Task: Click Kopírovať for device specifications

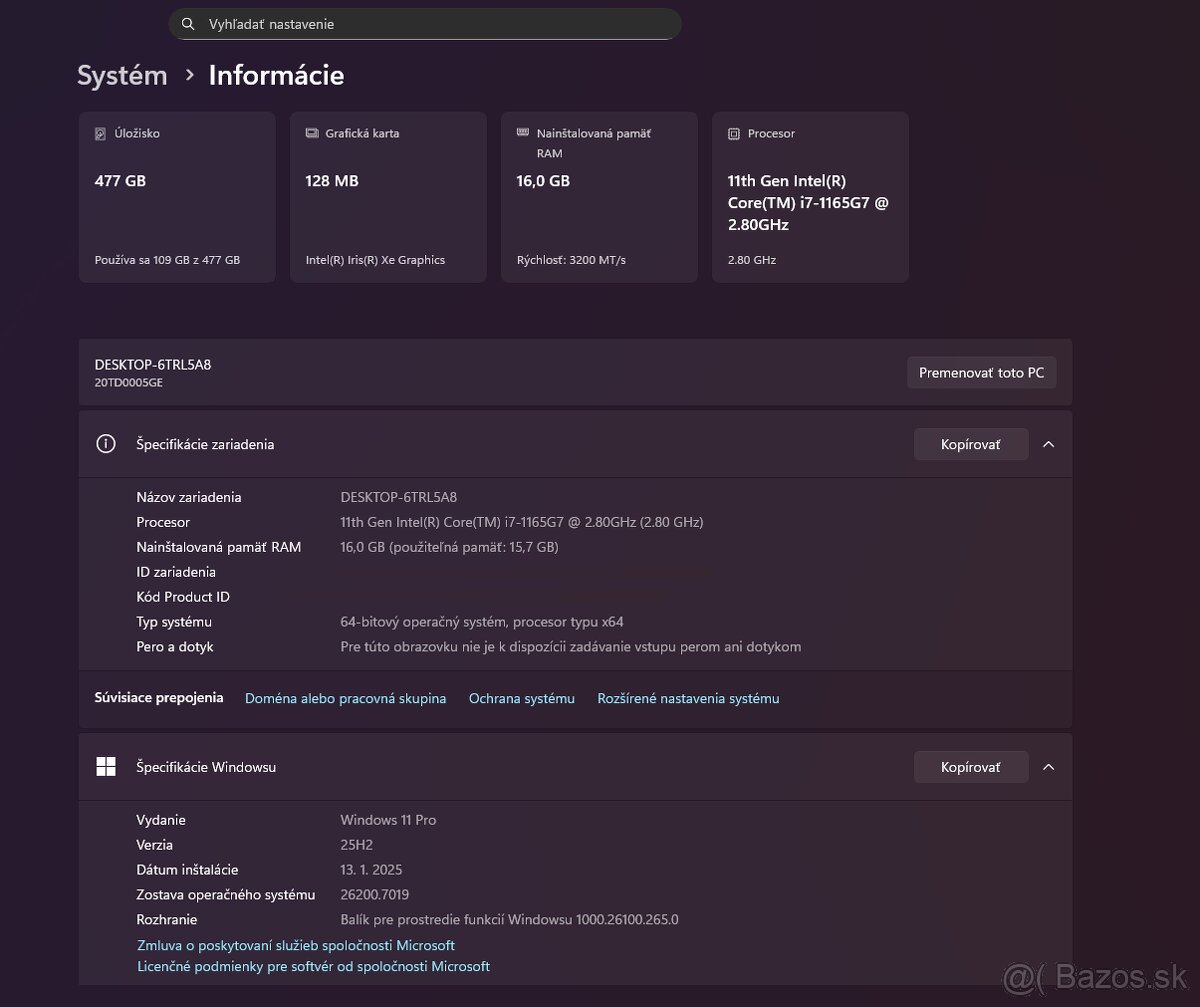Action: coord(970,444)
